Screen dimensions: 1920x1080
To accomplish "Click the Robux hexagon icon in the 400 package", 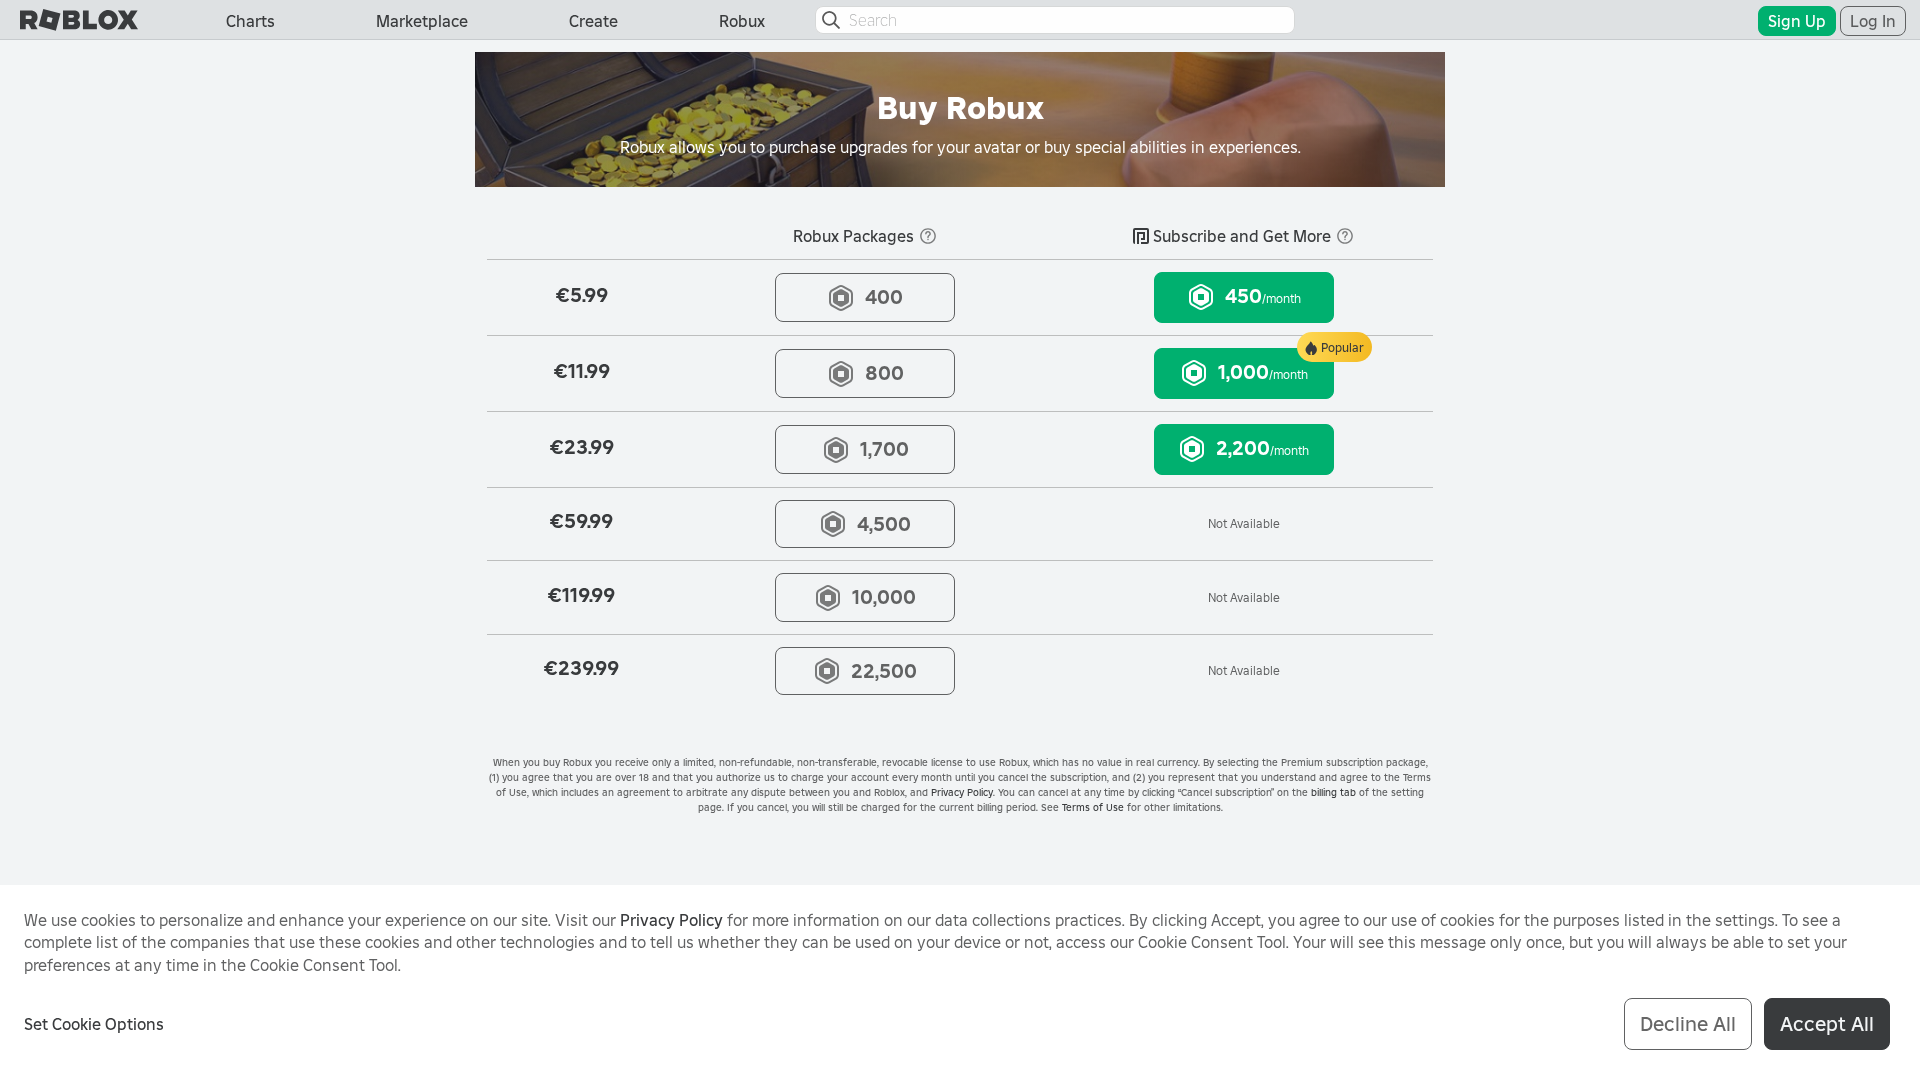I will pyautogui.click(x=840, y=297).
